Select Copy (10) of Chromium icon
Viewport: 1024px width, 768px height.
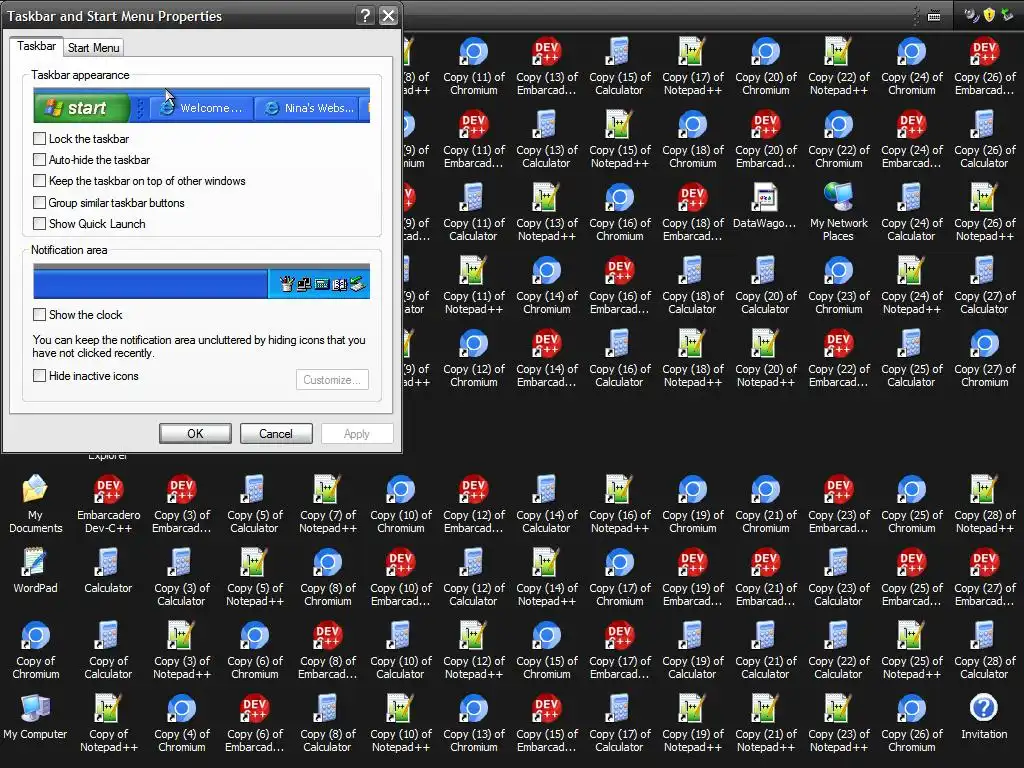(x=401, y=504)
